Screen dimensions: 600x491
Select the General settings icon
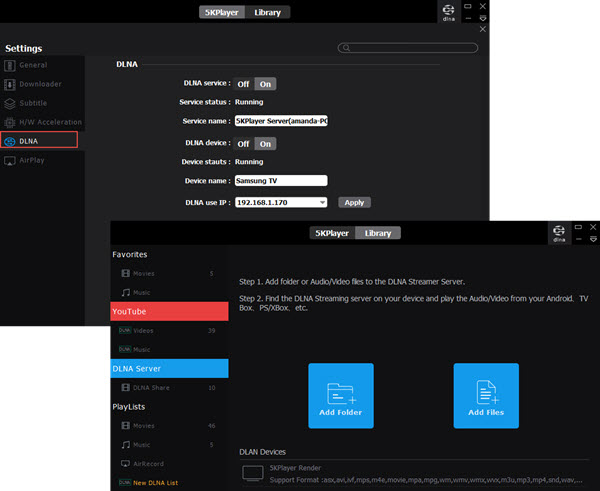(x=10, y=65)
